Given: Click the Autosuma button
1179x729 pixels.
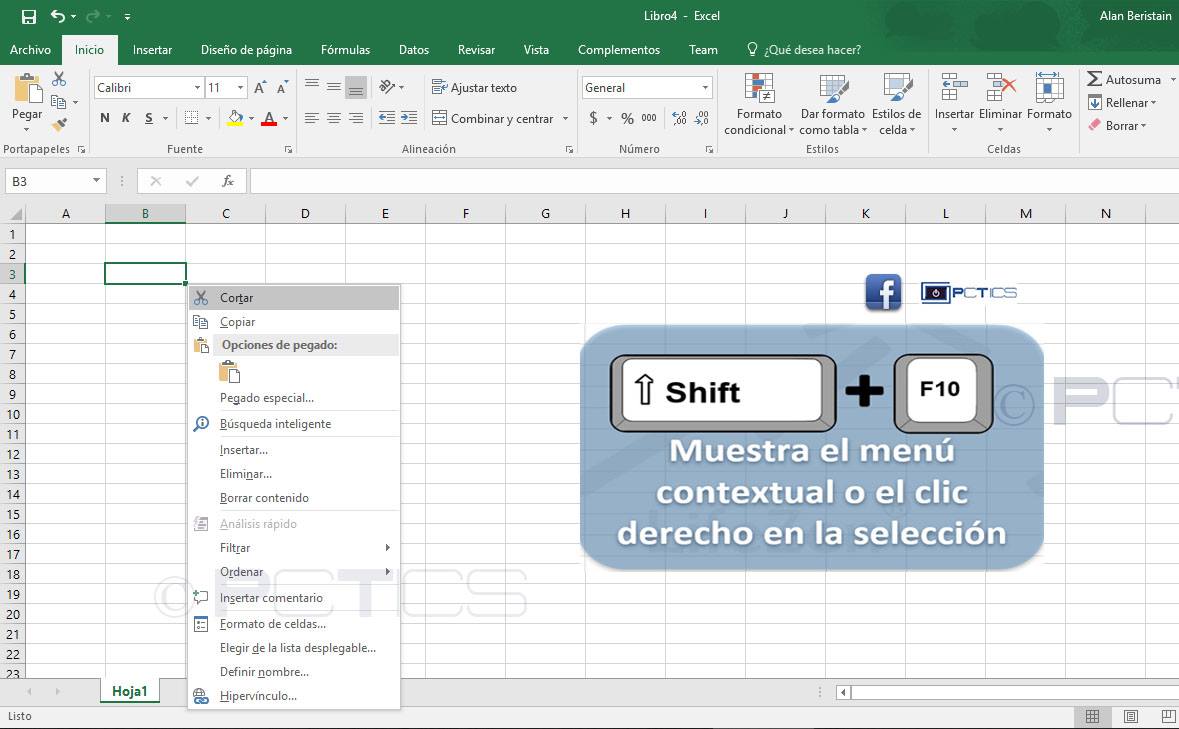Looking at the screenshot, I should tap(1124, 79).
